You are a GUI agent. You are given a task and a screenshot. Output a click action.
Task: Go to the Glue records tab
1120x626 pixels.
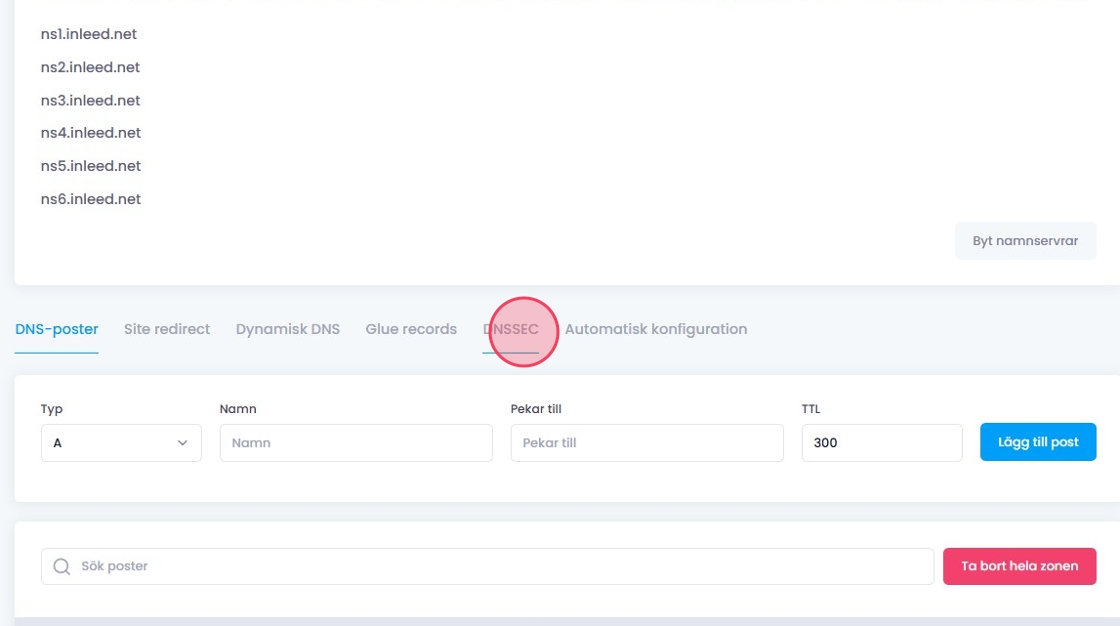coord(411,329)
